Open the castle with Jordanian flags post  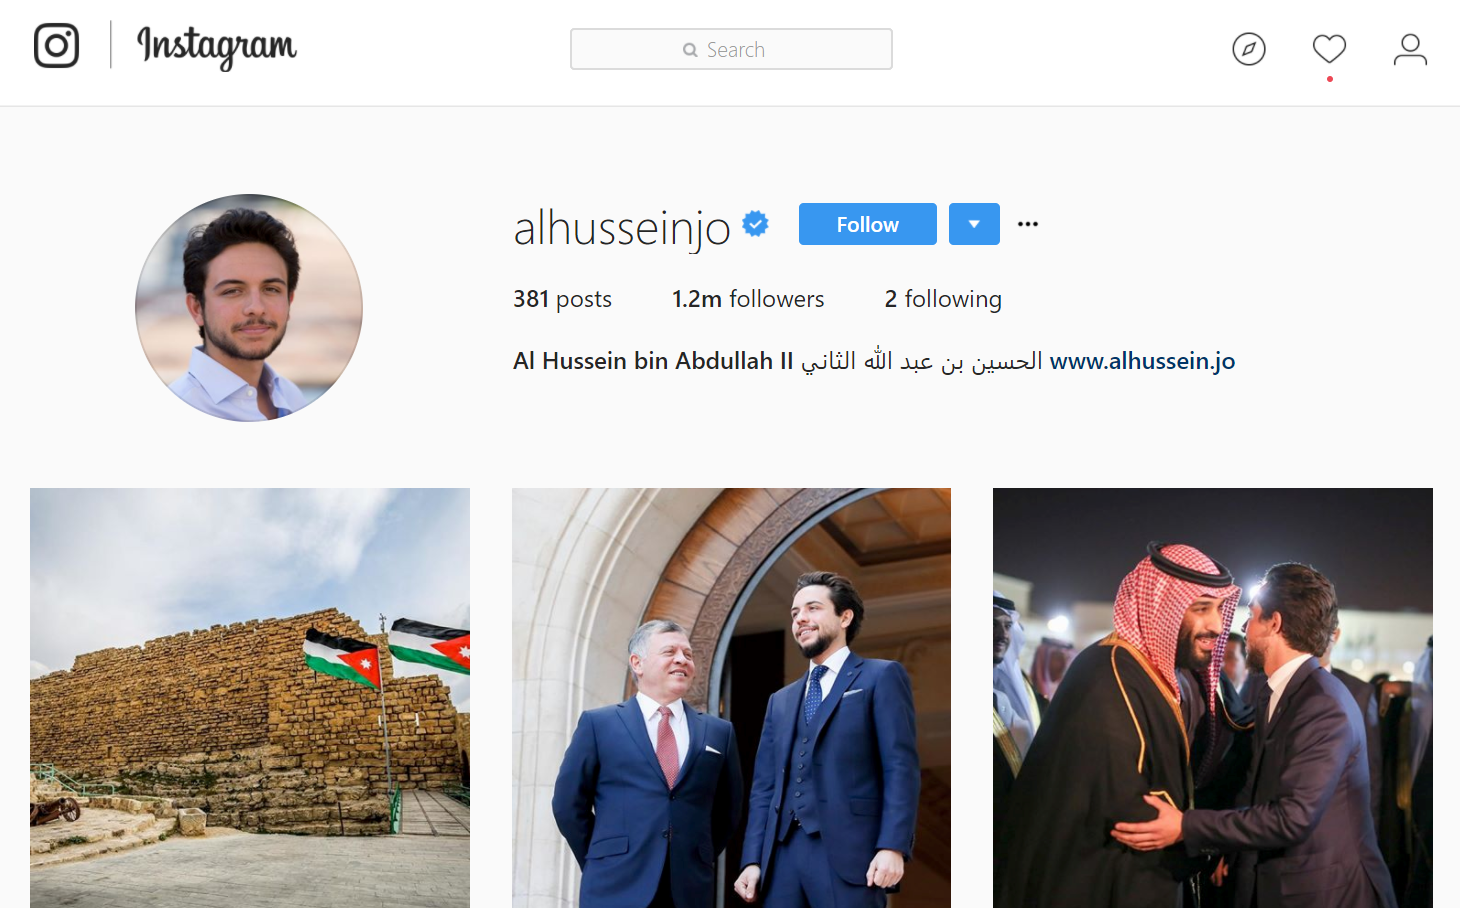[x=250, y=698]
